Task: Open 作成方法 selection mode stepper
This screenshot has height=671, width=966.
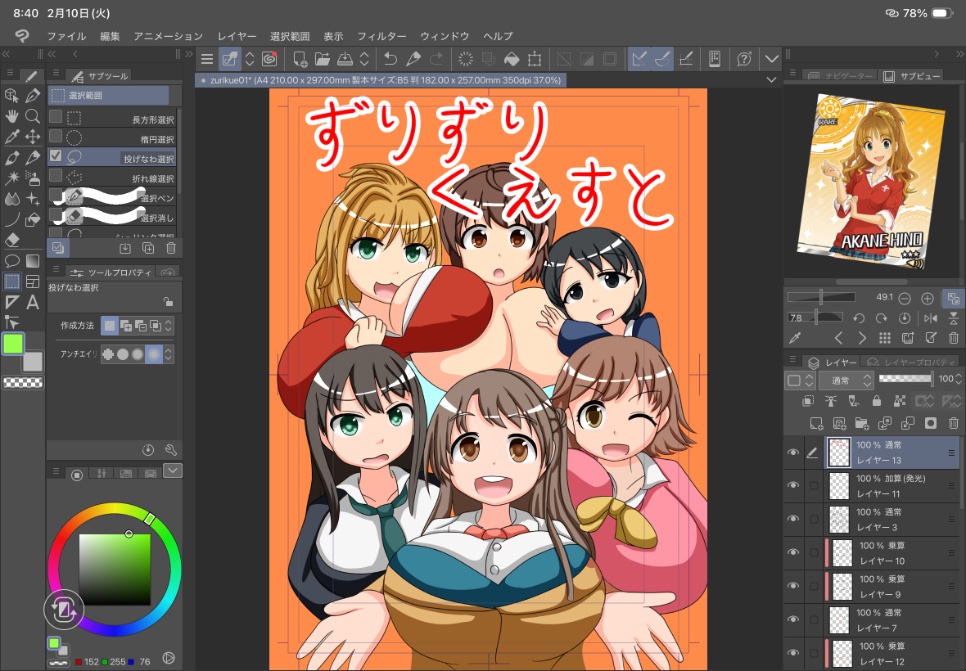Action: [168, 325]
